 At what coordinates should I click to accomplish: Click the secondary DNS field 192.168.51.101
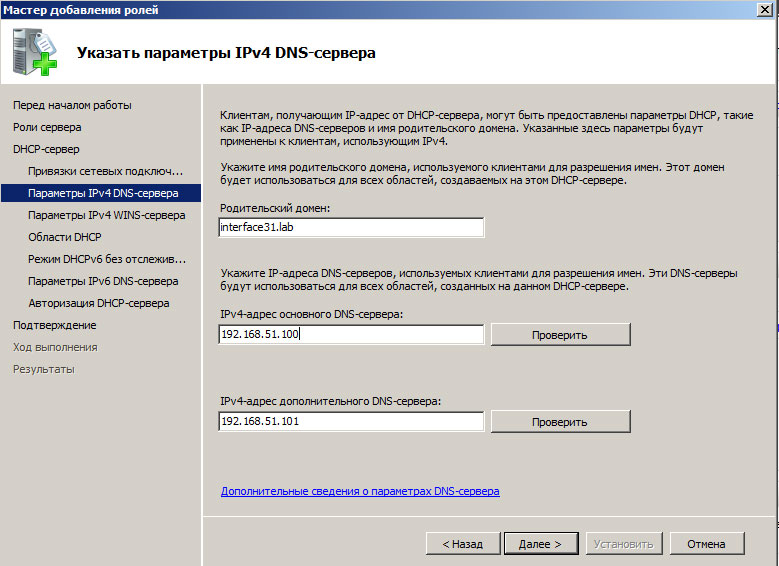(x=351, y=421)
